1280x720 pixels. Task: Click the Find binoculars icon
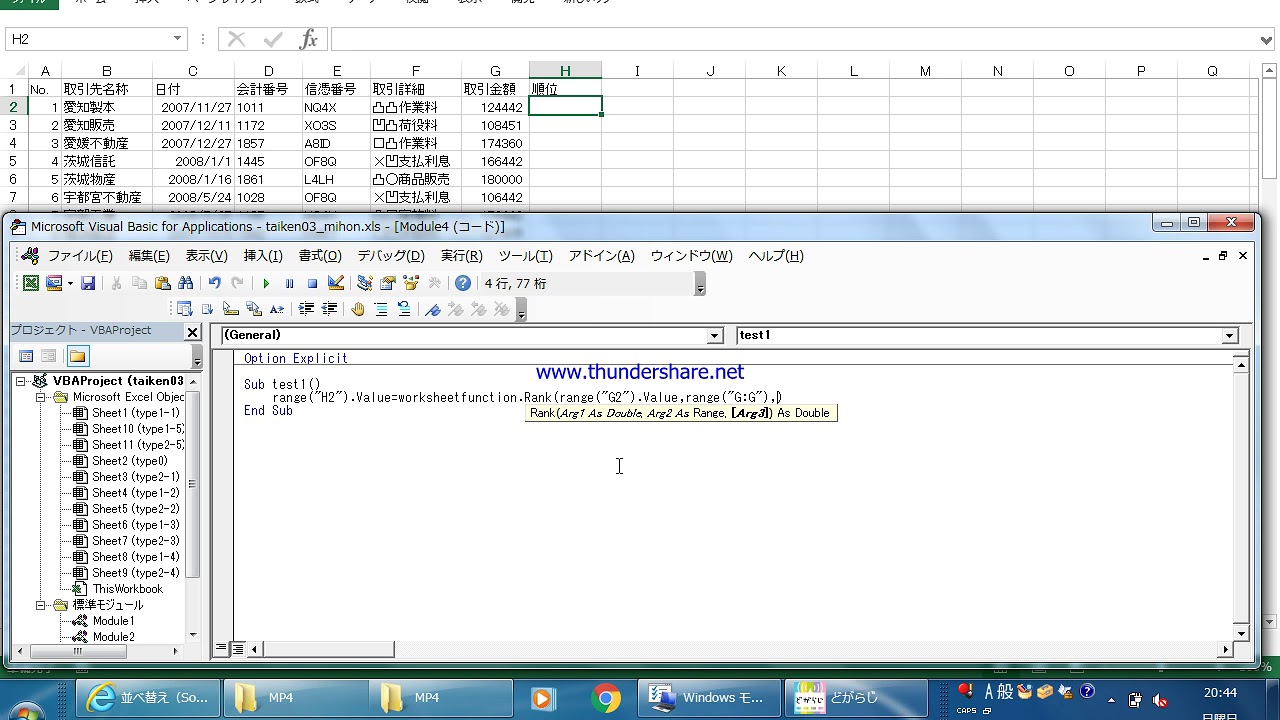(x=185, y=284)
